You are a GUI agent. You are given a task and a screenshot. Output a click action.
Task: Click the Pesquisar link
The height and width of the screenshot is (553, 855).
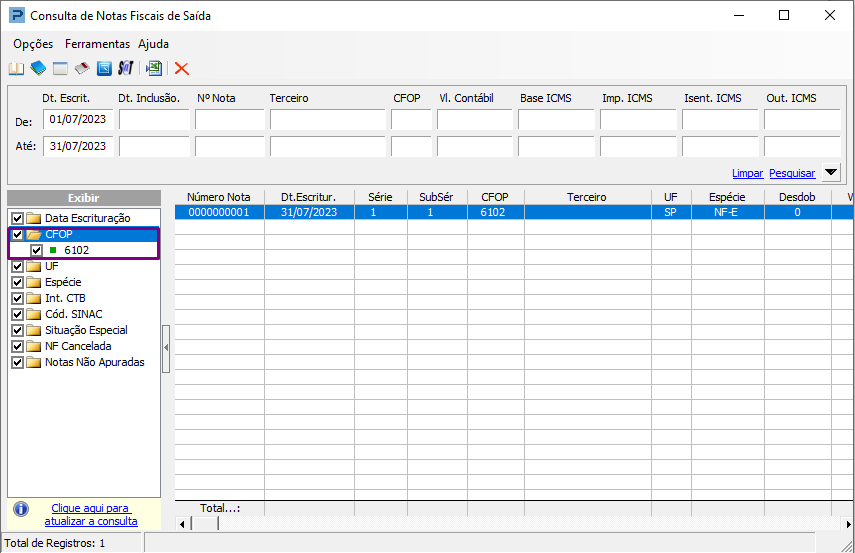[x=792, y=173]
